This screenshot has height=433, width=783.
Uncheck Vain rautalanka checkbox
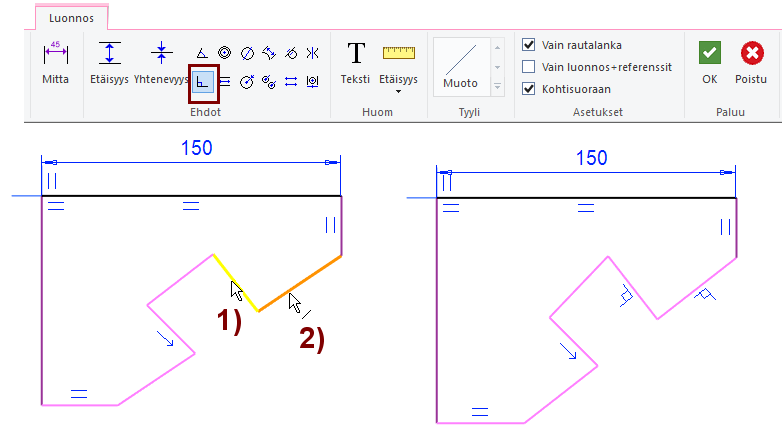point(529,45)
